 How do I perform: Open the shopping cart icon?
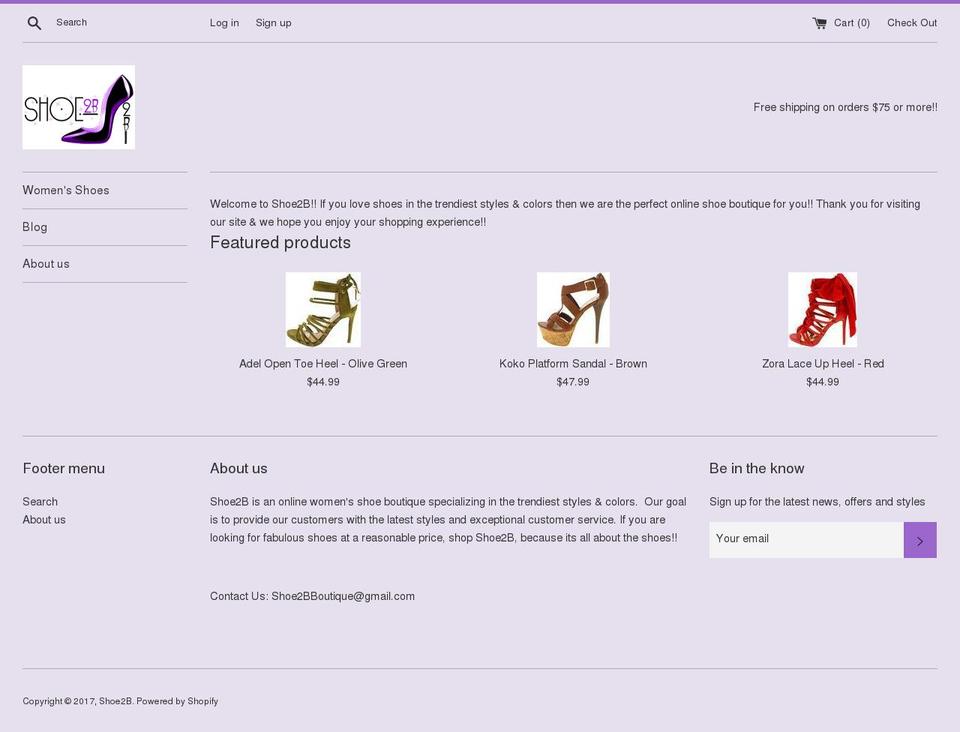[819, 22]
